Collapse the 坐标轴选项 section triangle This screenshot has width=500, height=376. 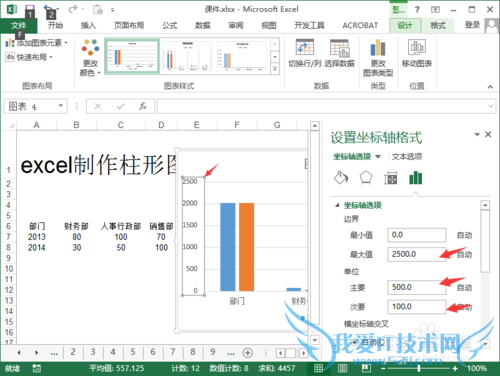click(337, 205)
